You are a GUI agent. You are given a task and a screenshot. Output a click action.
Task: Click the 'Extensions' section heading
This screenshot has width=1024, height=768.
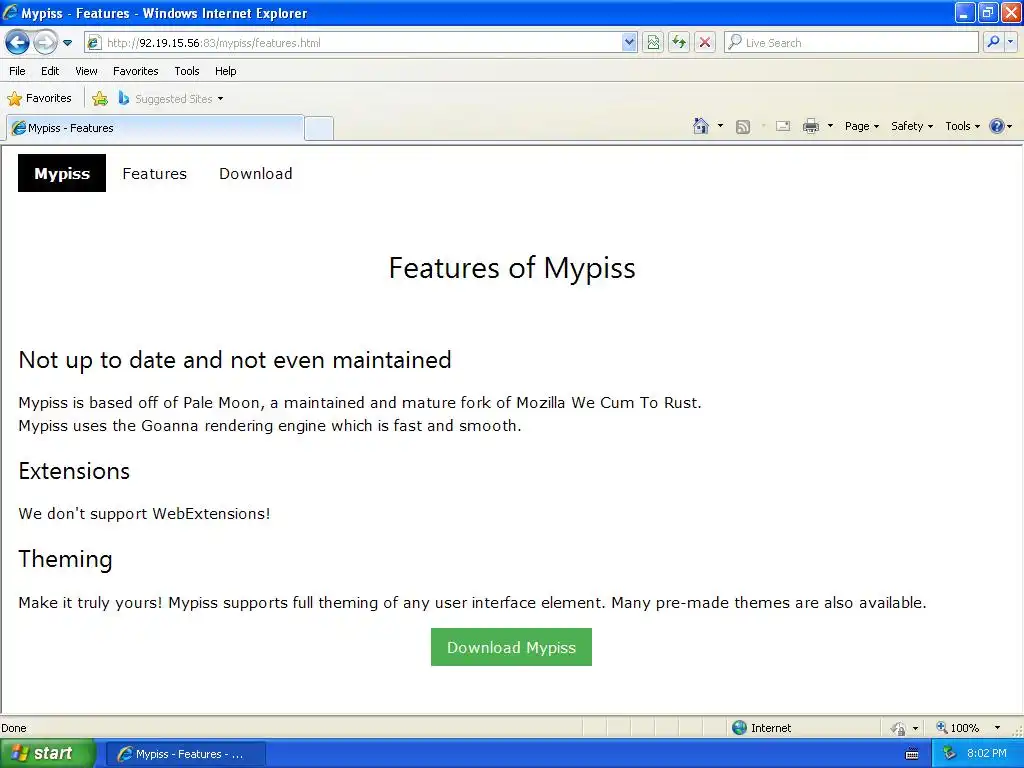pos(74,471)
